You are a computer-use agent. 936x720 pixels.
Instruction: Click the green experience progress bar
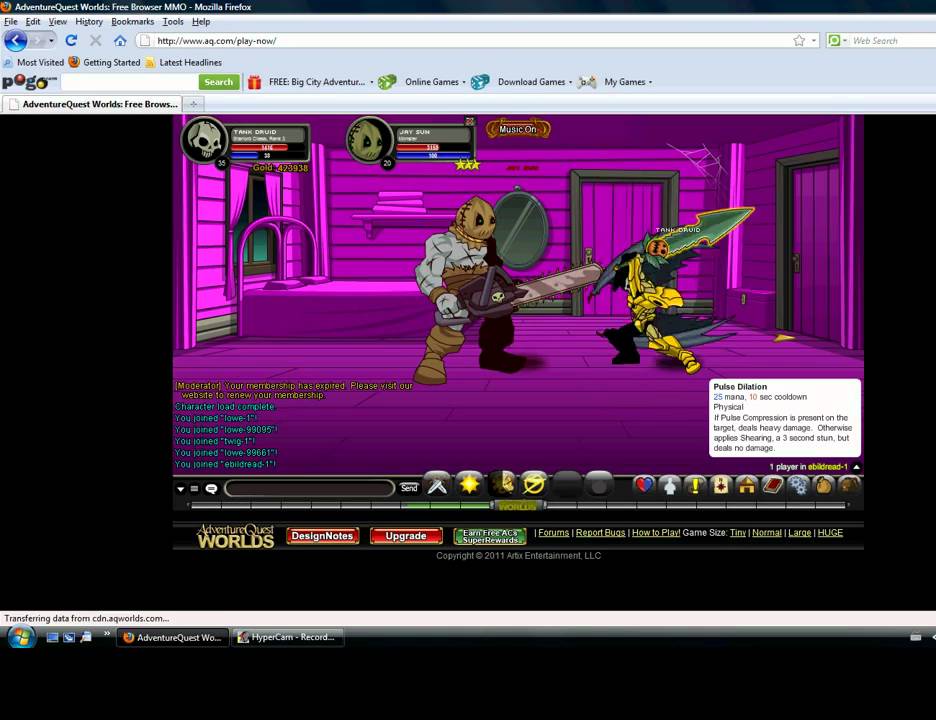coord(518,505)
